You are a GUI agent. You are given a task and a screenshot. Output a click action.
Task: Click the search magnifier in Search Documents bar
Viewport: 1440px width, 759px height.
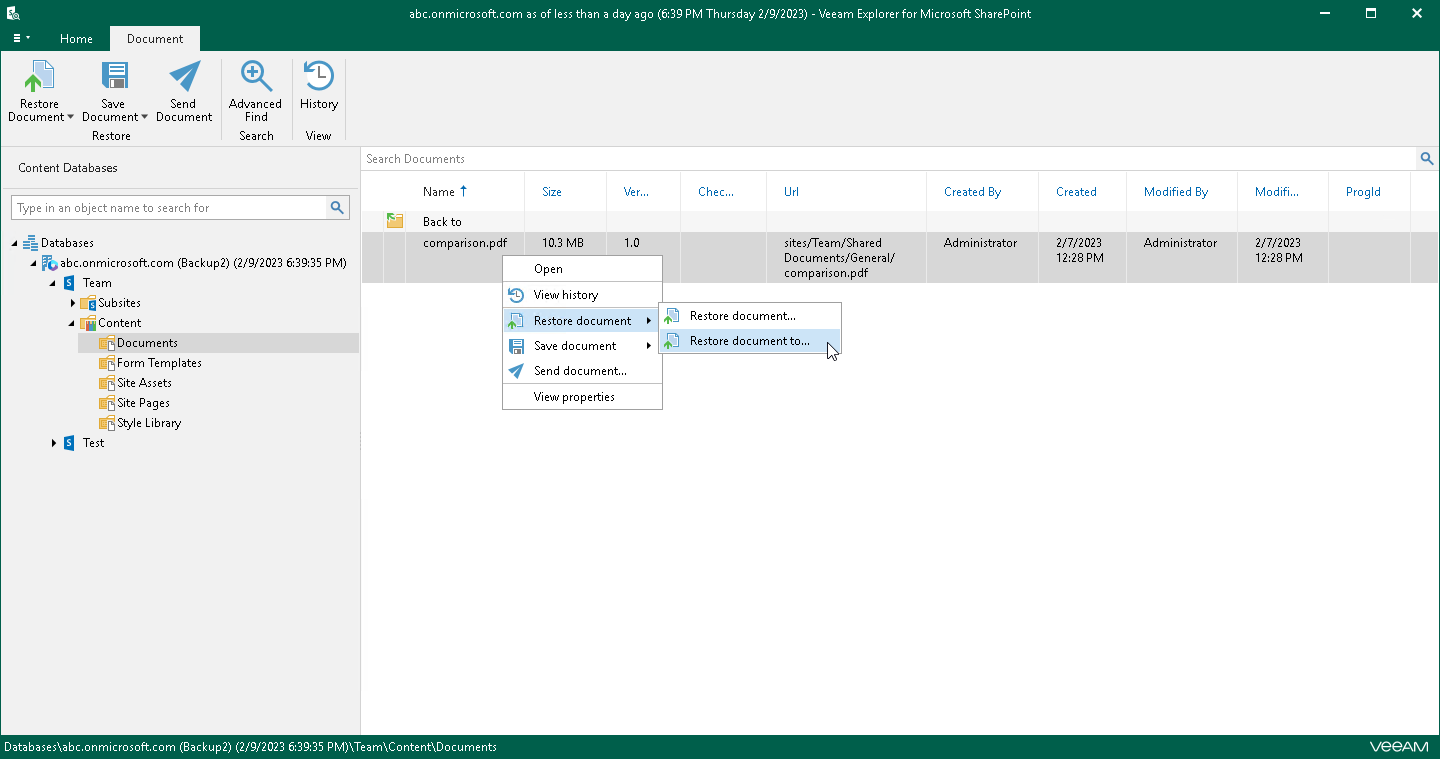pos(1427,158)
